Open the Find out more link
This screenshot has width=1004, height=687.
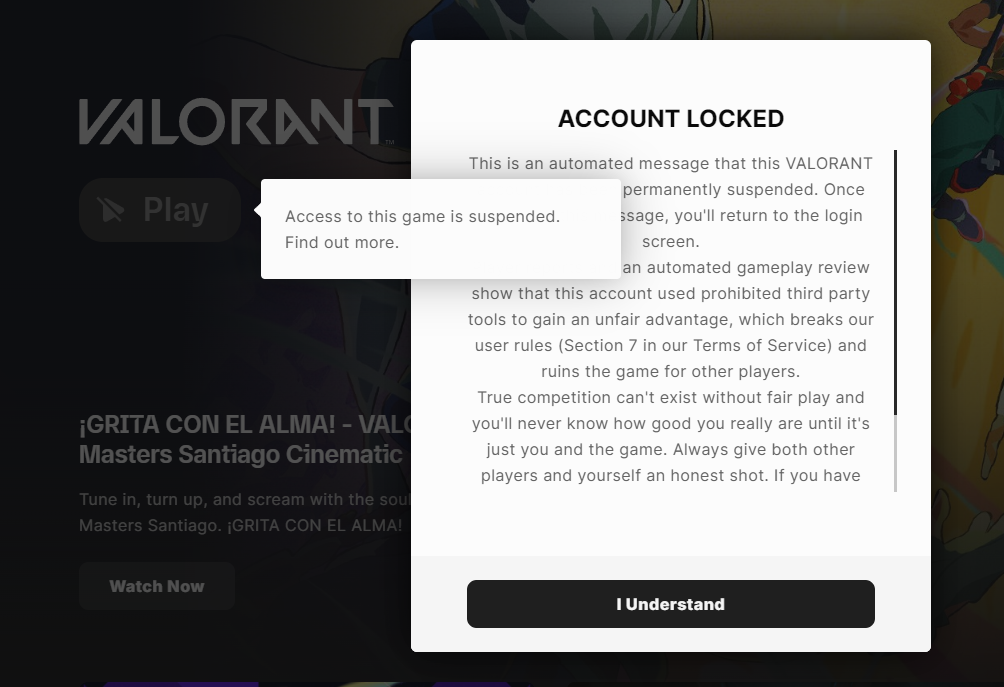[x=341, y=243]
